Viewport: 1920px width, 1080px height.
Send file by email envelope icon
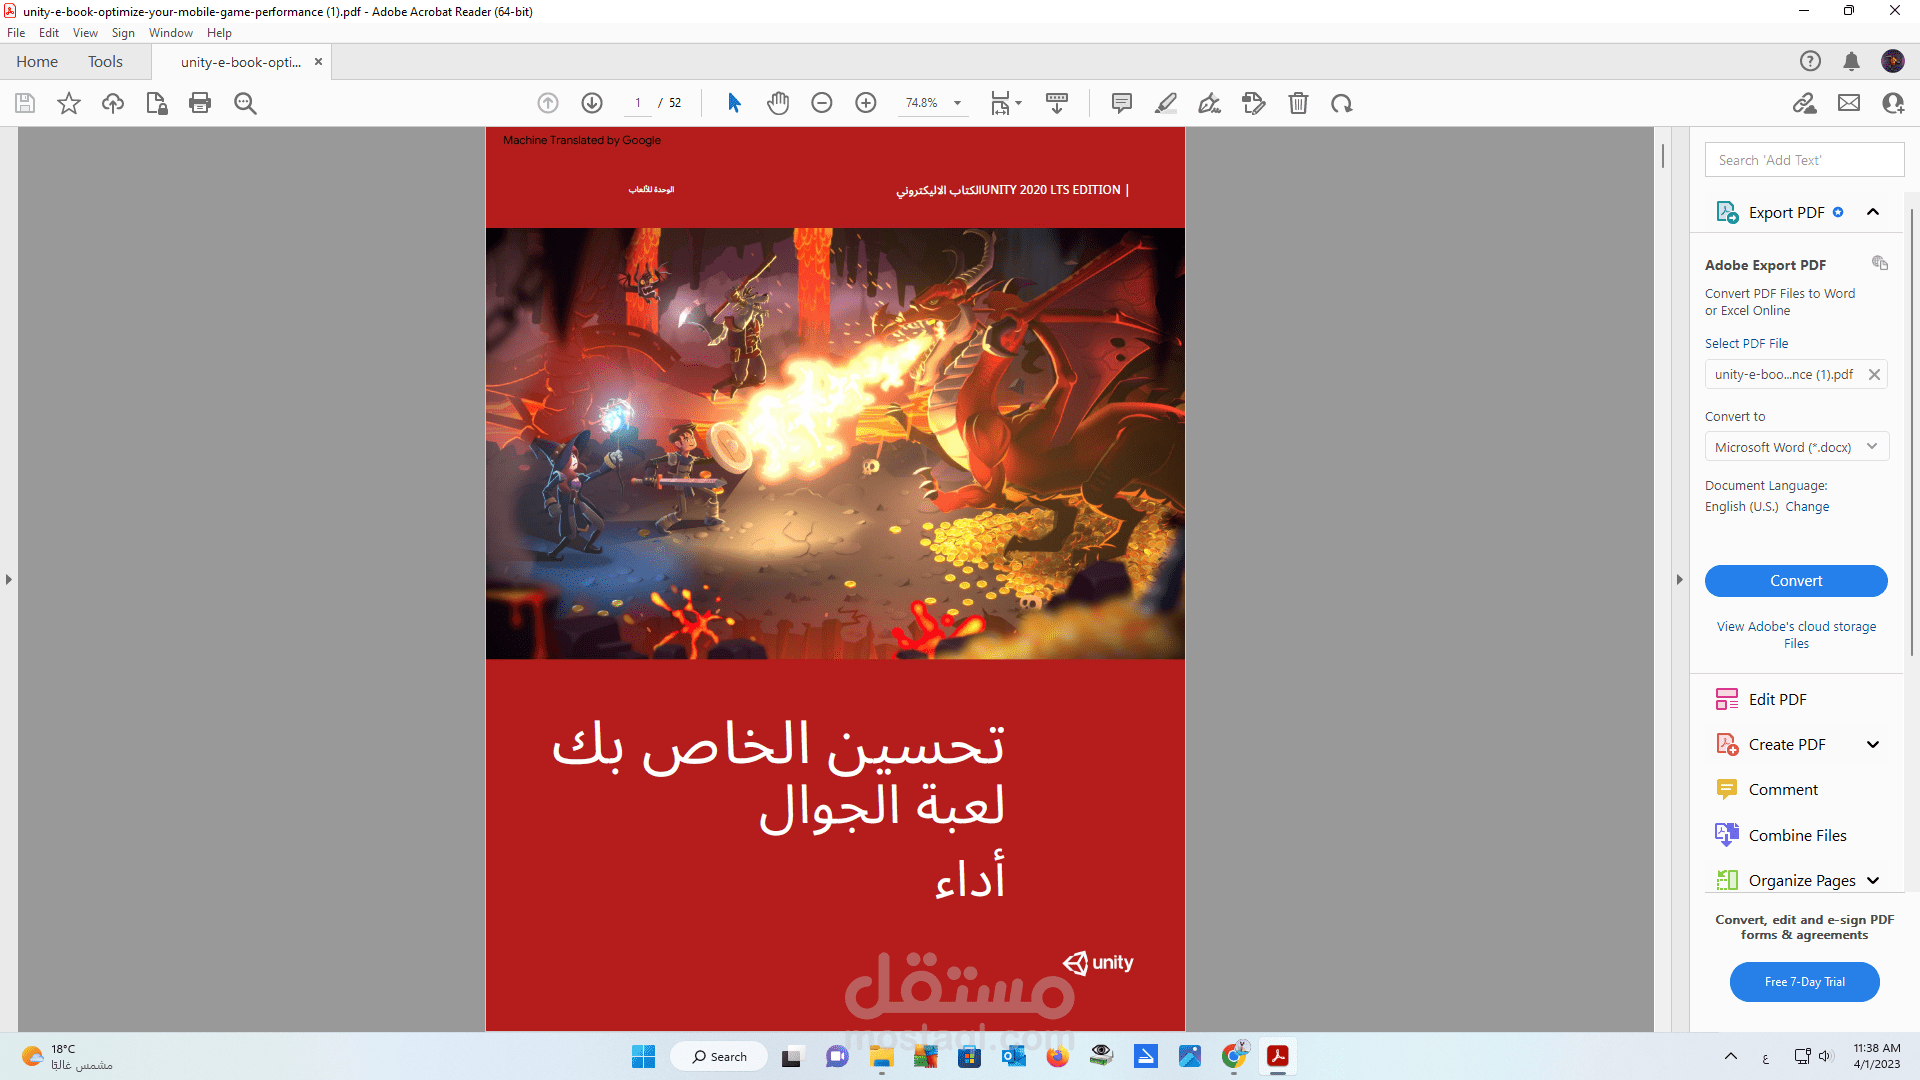pyautogui.click(x=1849, y=103)
